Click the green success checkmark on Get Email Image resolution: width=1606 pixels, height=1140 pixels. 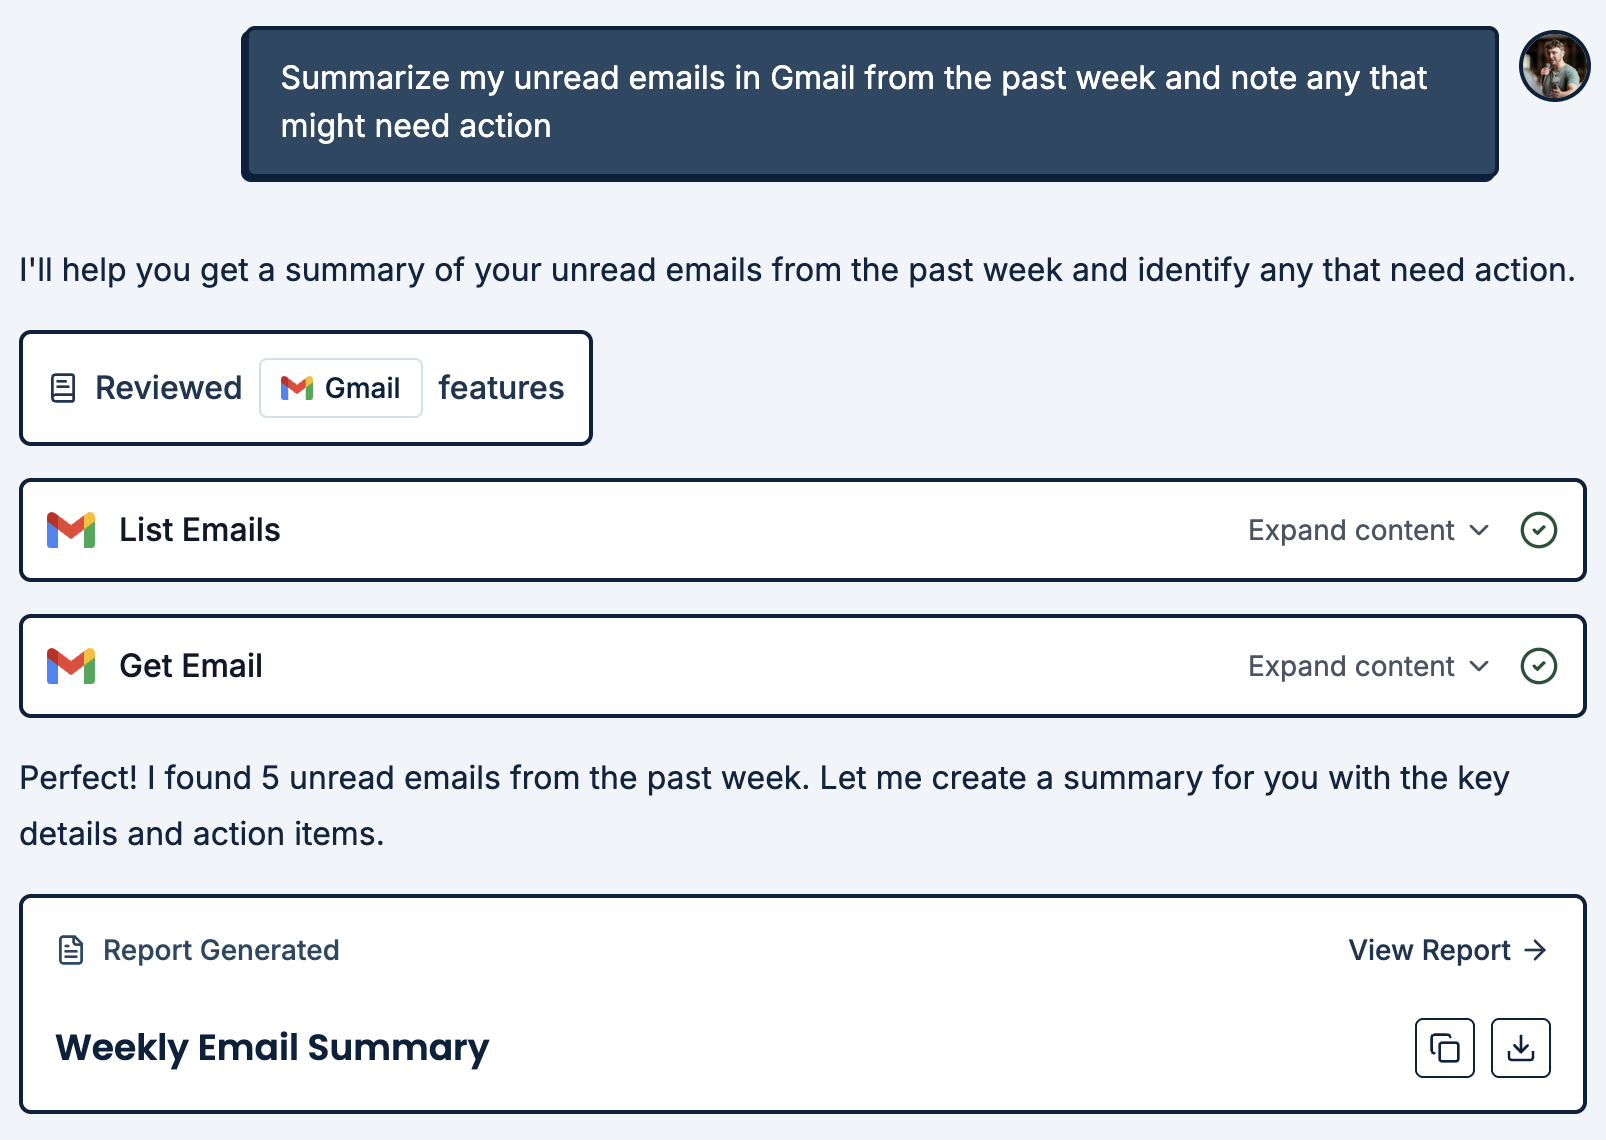point(1539,666)
